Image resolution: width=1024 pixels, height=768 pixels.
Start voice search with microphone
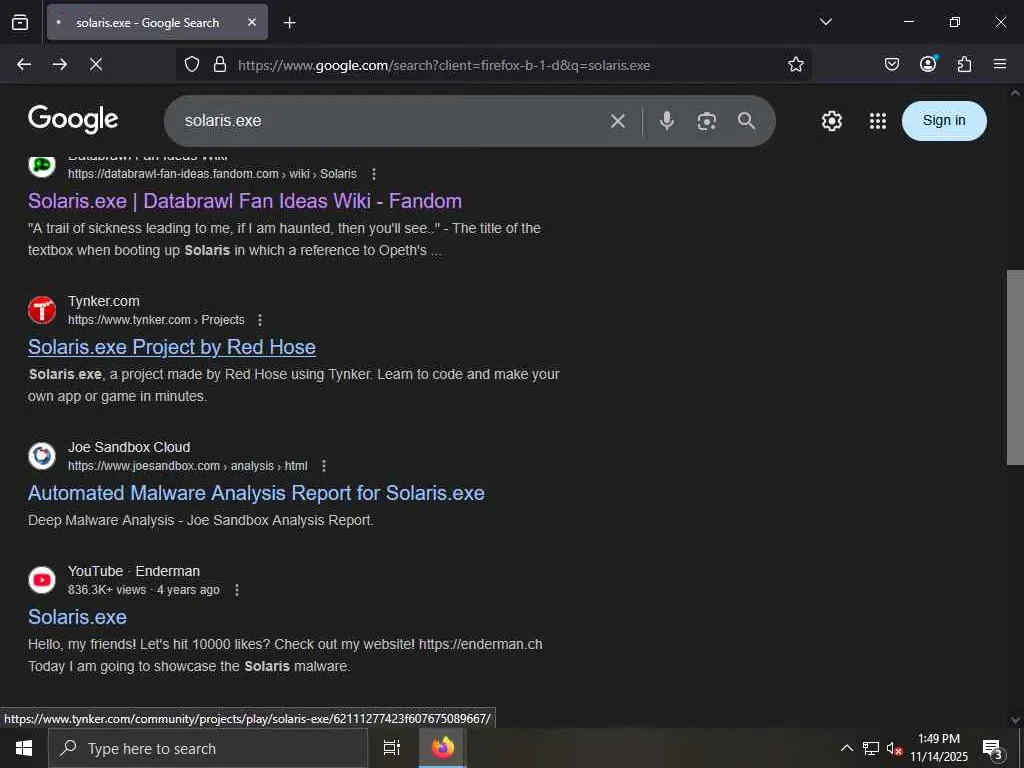tap(667, 121)
